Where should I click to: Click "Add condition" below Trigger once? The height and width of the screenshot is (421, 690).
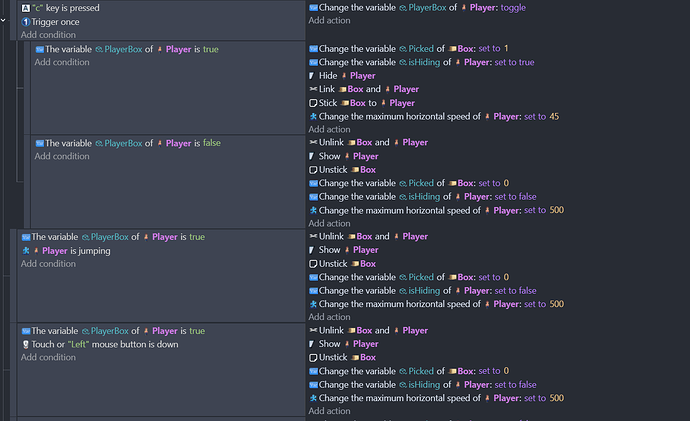[48, 34]
